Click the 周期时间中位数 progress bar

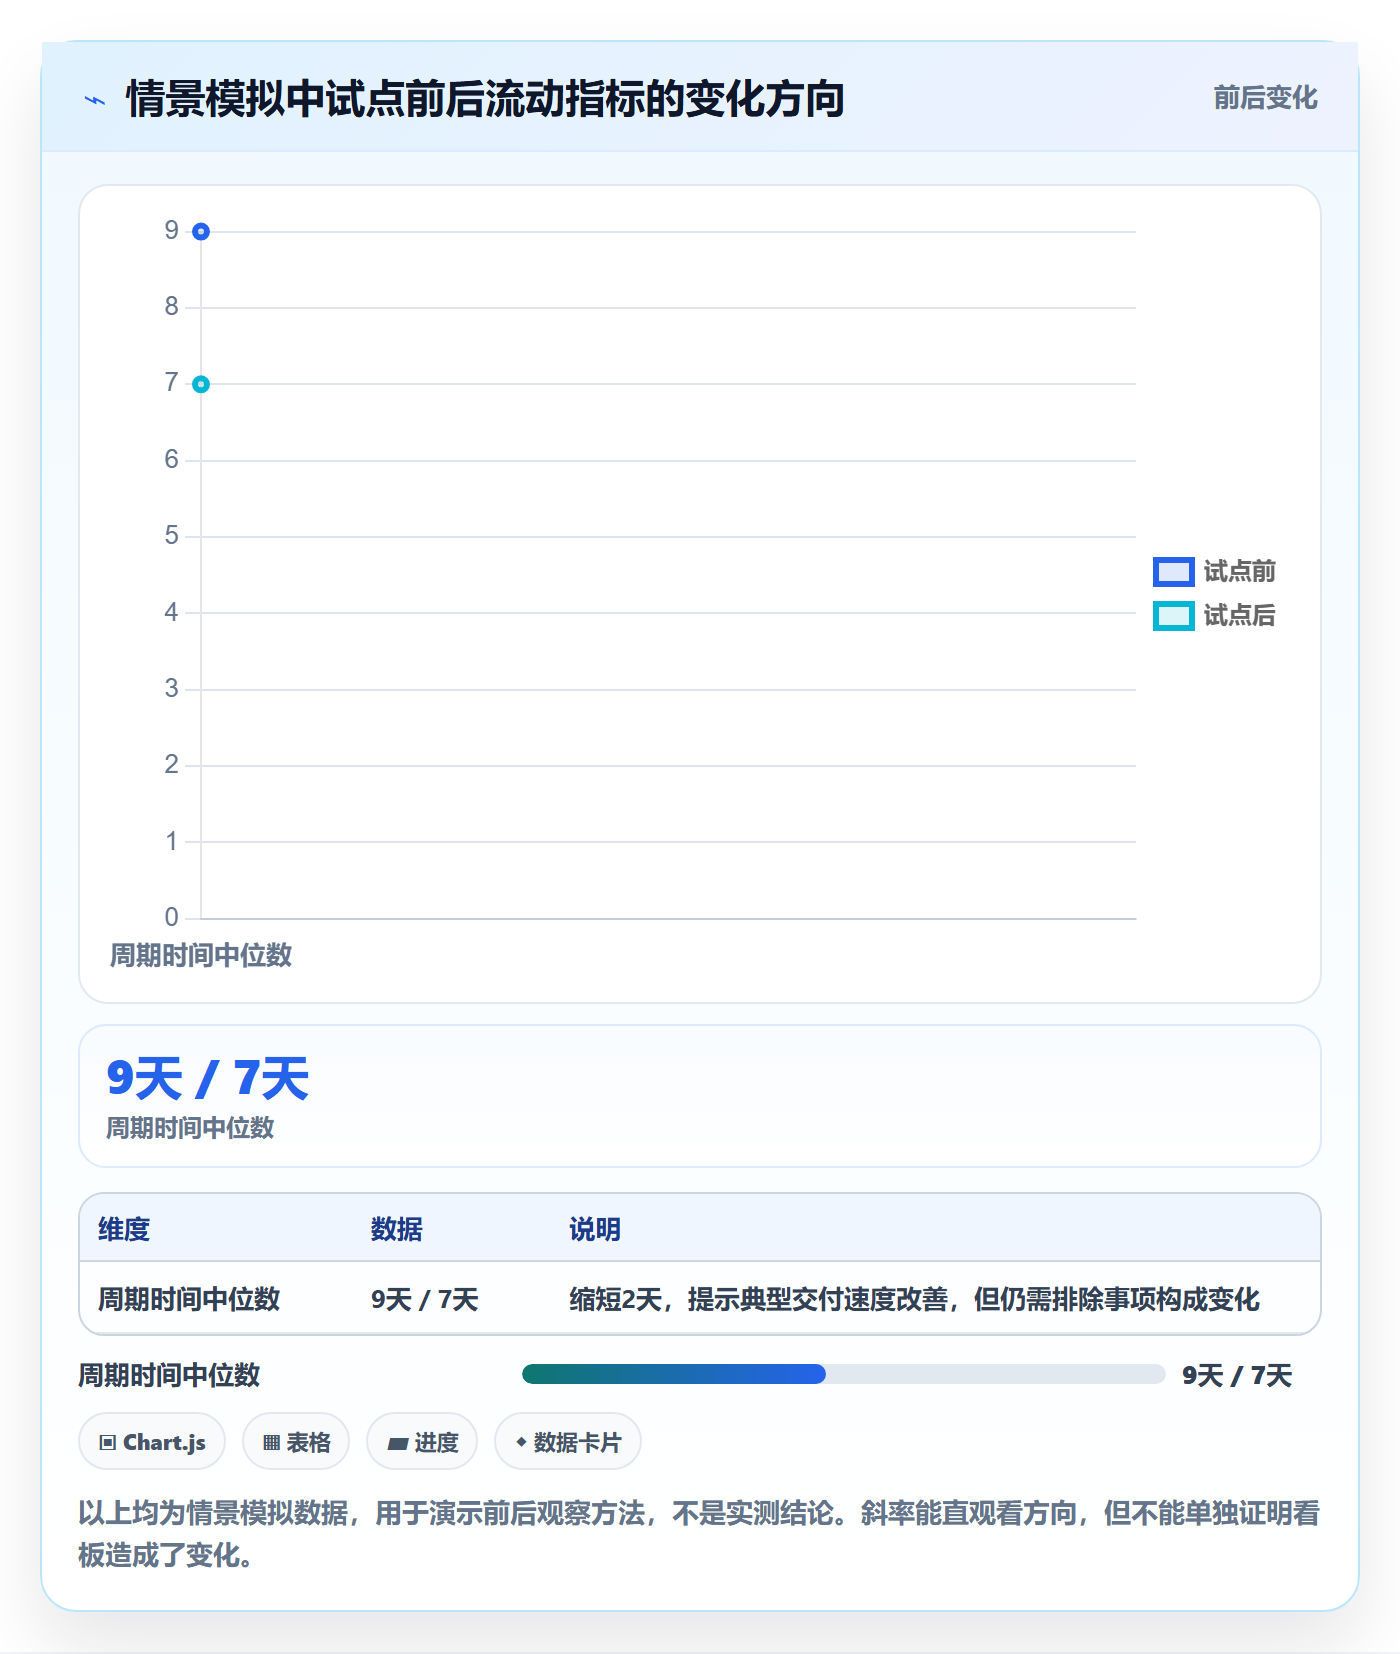point(843,1374)
